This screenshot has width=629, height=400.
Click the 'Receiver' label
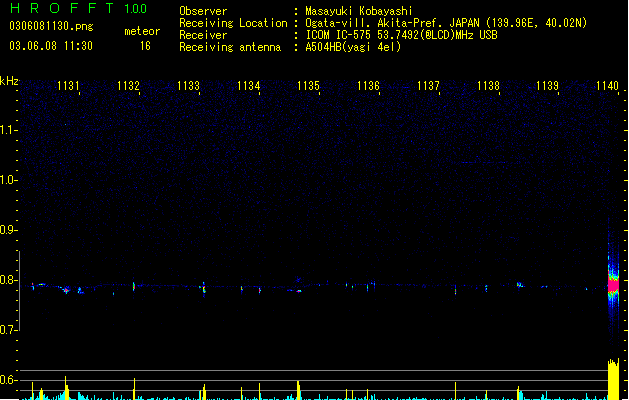click(x=203, y=35)
